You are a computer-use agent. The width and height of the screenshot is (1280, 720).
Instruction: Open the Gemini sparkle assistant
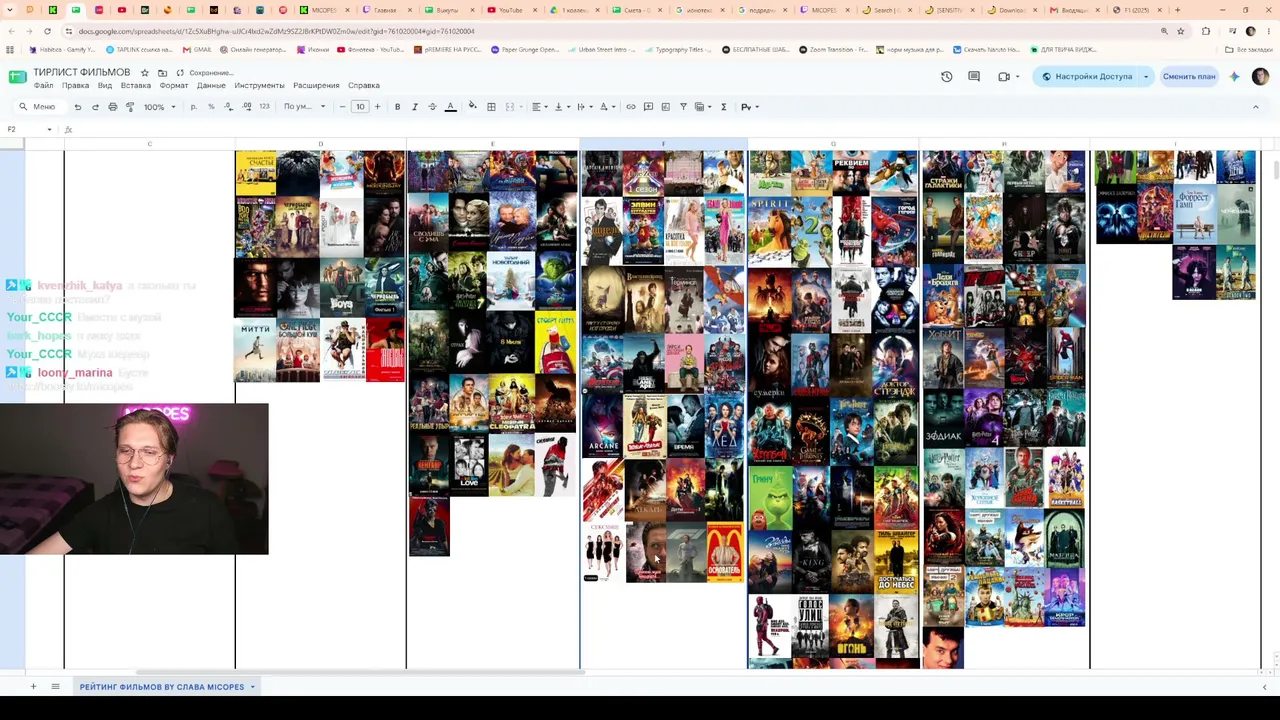click(1235, 77)
